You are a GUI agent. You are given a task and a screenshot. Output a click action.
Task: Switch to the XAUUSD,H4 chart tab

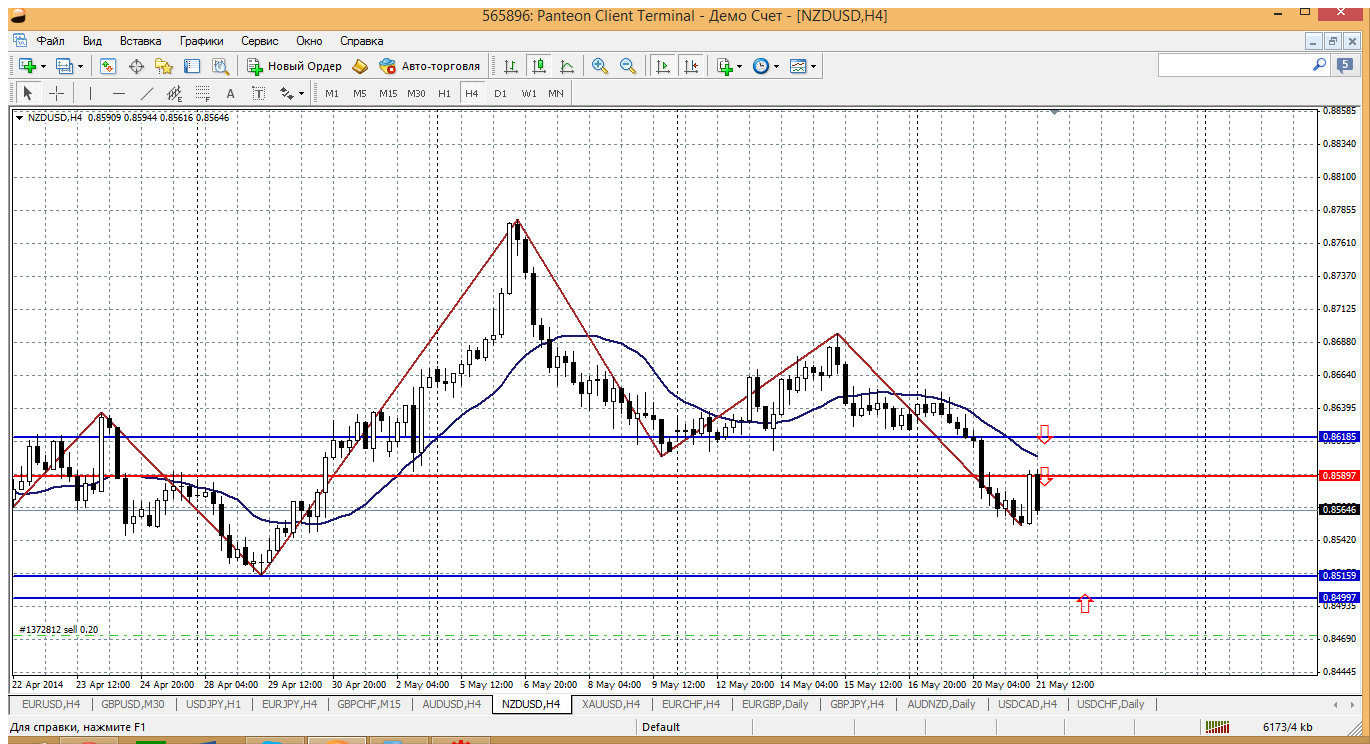(x=609, y=704)
